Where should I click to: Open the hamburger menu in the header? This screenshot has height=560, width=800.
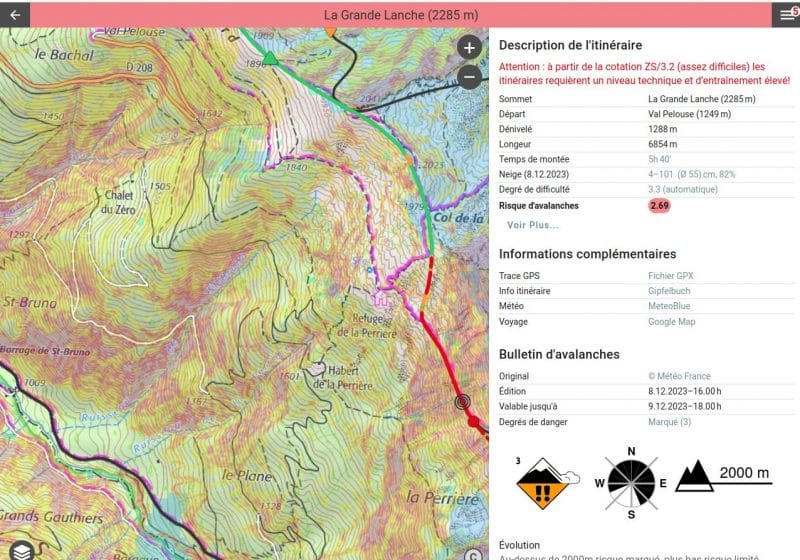[786, 14]
